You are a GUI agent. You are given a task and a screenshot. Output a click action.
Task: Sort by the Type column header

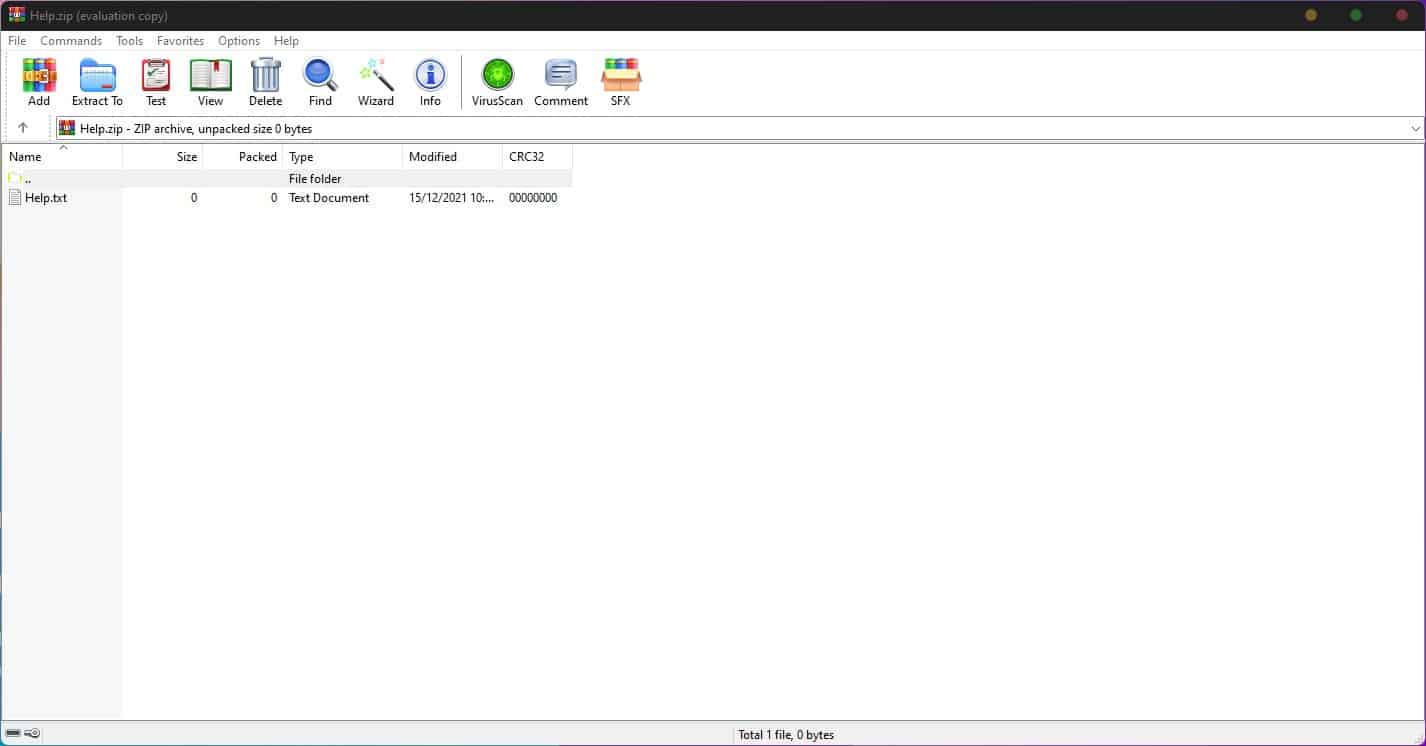[342, 157]
